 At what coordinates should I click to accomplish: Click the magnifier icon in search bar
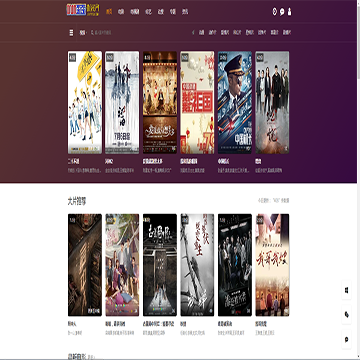(92, 32)
